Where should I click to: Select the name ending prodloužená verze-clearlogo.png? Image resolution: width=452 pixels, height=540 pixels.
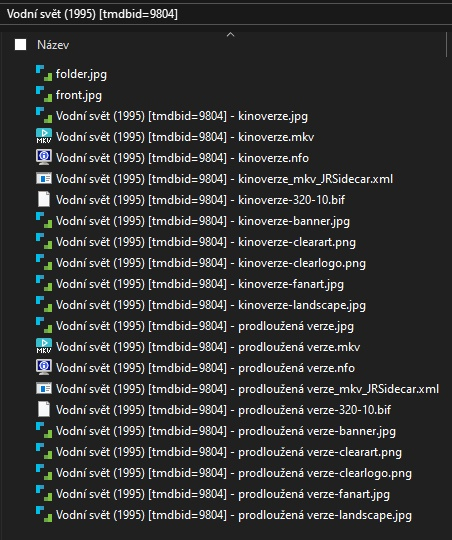click(234, 473)
